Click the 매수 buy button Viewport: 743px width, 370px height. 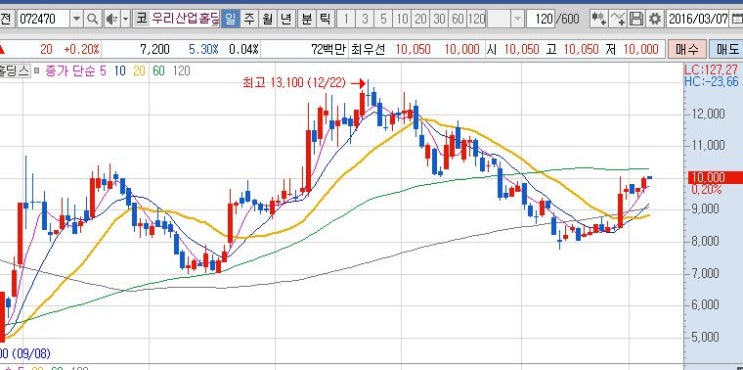[x=687, y=49]
